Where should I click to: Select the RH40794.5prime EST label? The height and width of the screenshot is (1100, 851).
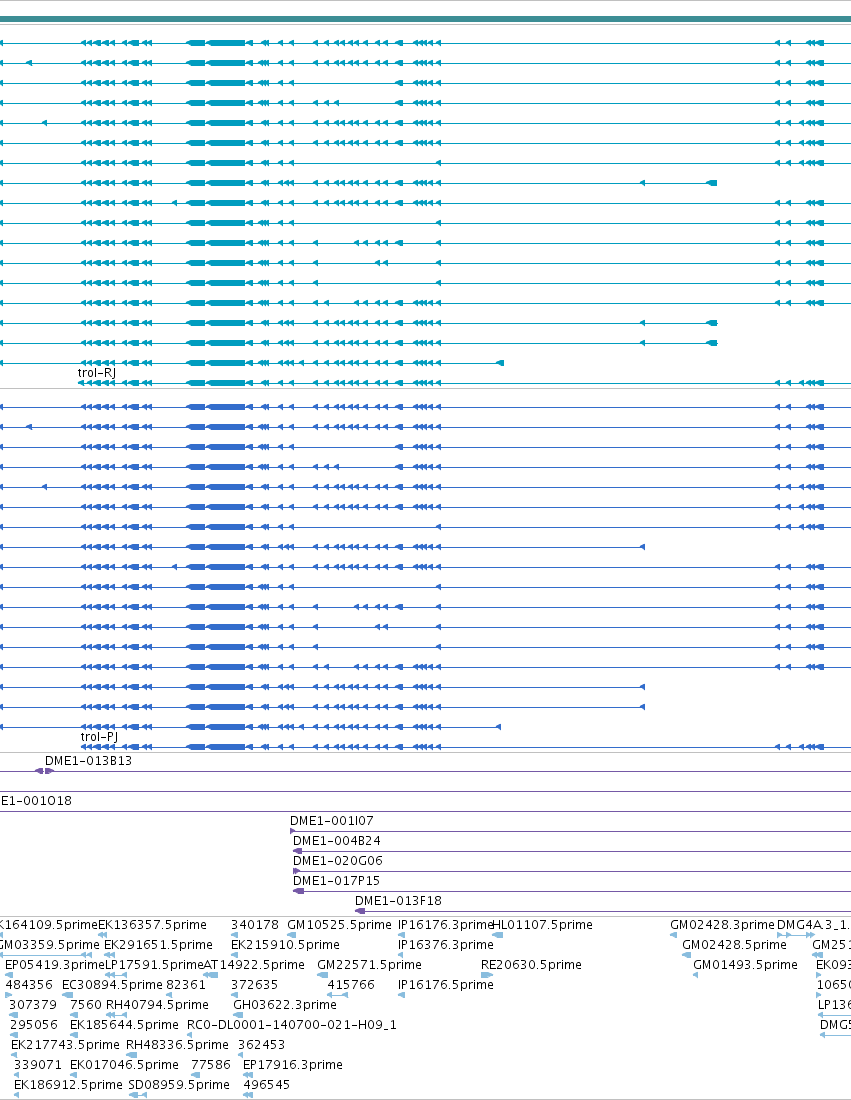tap(157, 1005)
